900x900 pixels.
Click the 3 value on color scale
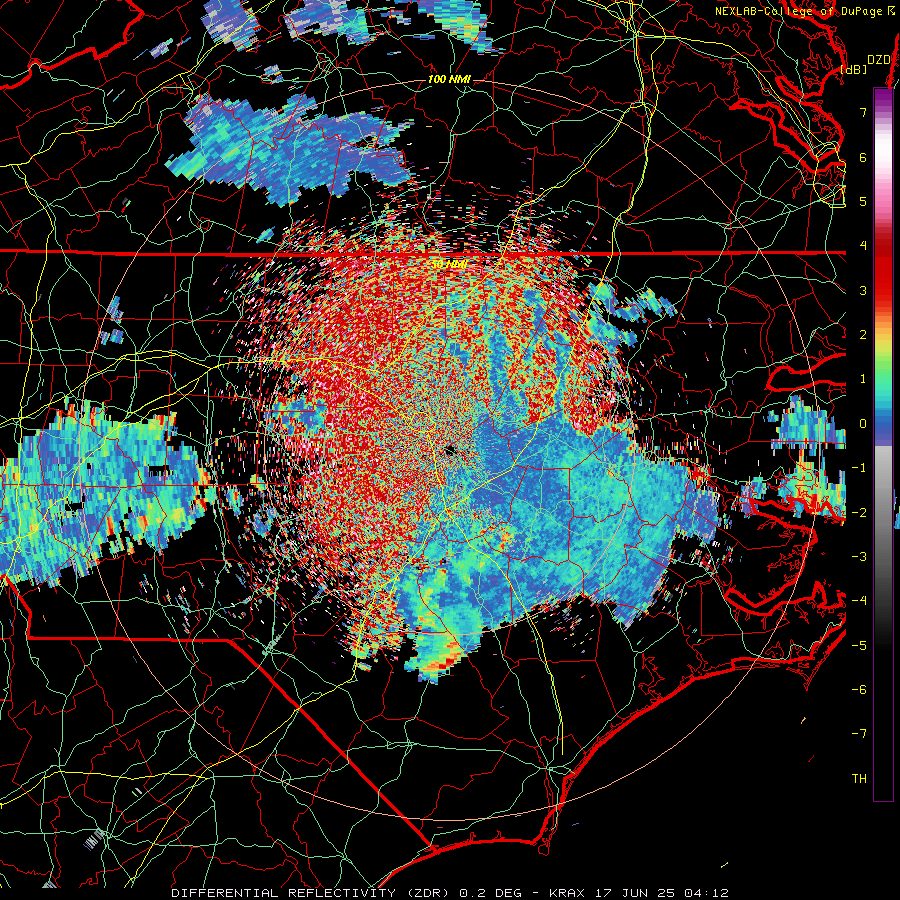[x=863, y=290]
